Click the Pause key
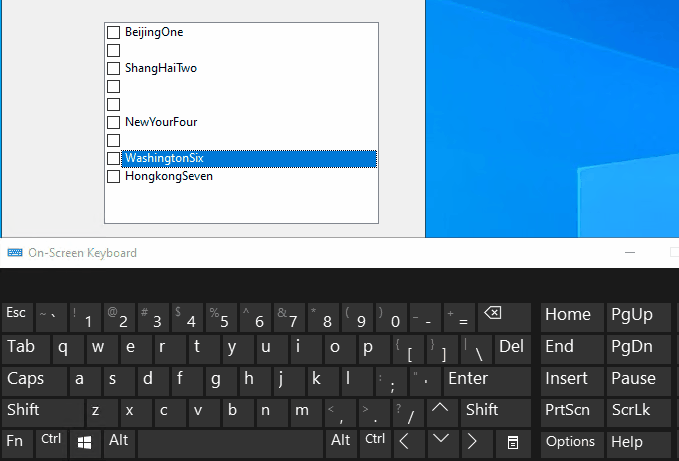Viewport: 679px width, 461px height. [x=638, y=380]
